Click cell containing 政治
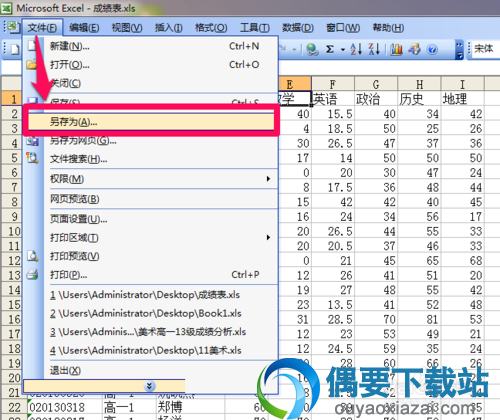Screen dimensions: 500x420 [x=376, y=99]
